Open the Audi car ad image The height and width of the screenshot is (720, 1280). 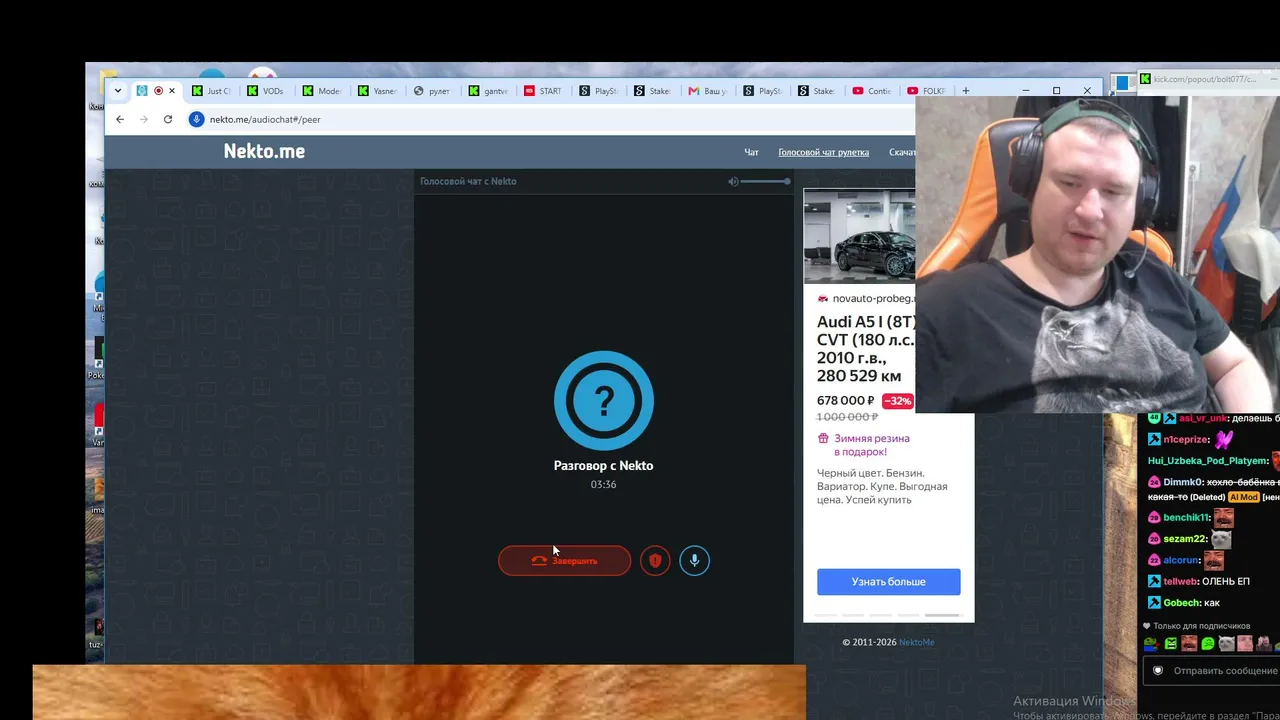click(859, 237)
